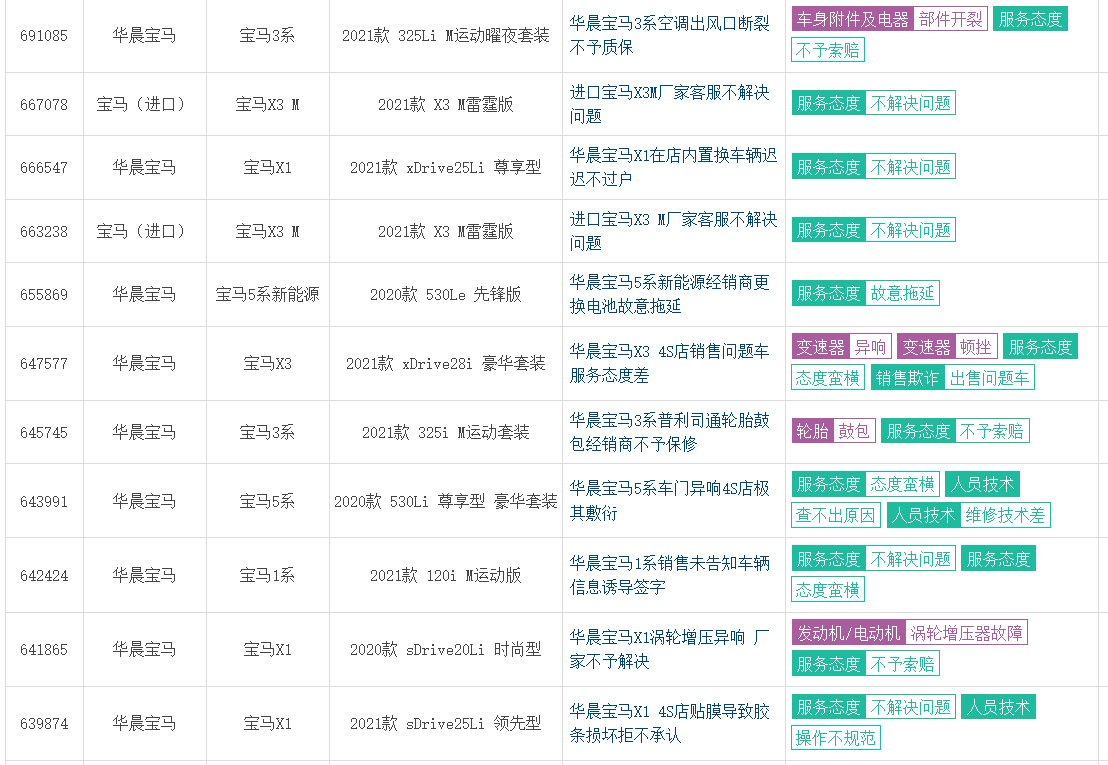1108x765 pixels.
Task: Click series cell 宝马5系新能源
Action: pos(267,295)
